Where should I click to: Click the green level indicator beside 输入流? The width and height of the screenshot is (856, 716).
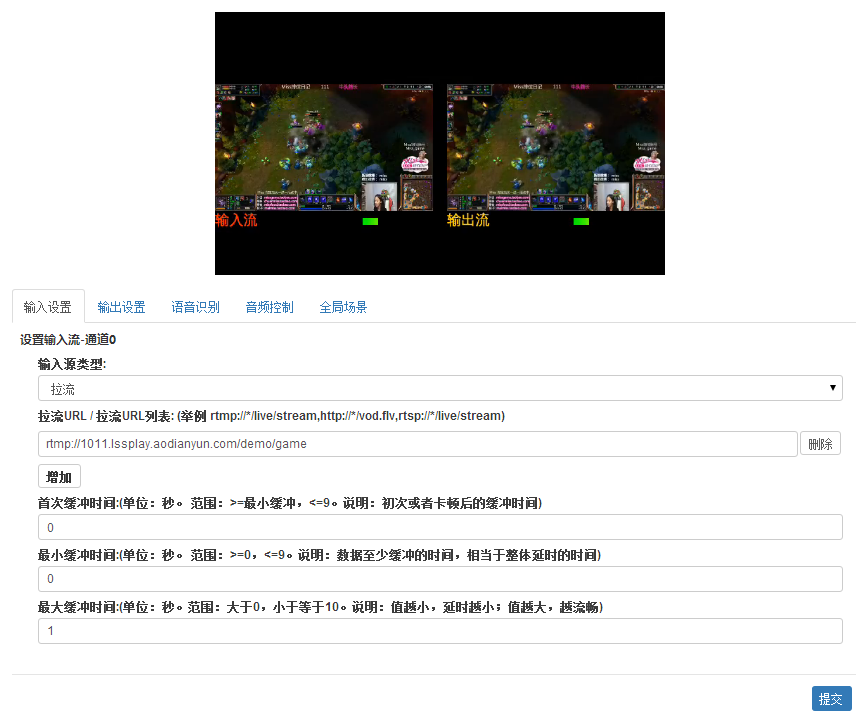click(x=370, y=221)
